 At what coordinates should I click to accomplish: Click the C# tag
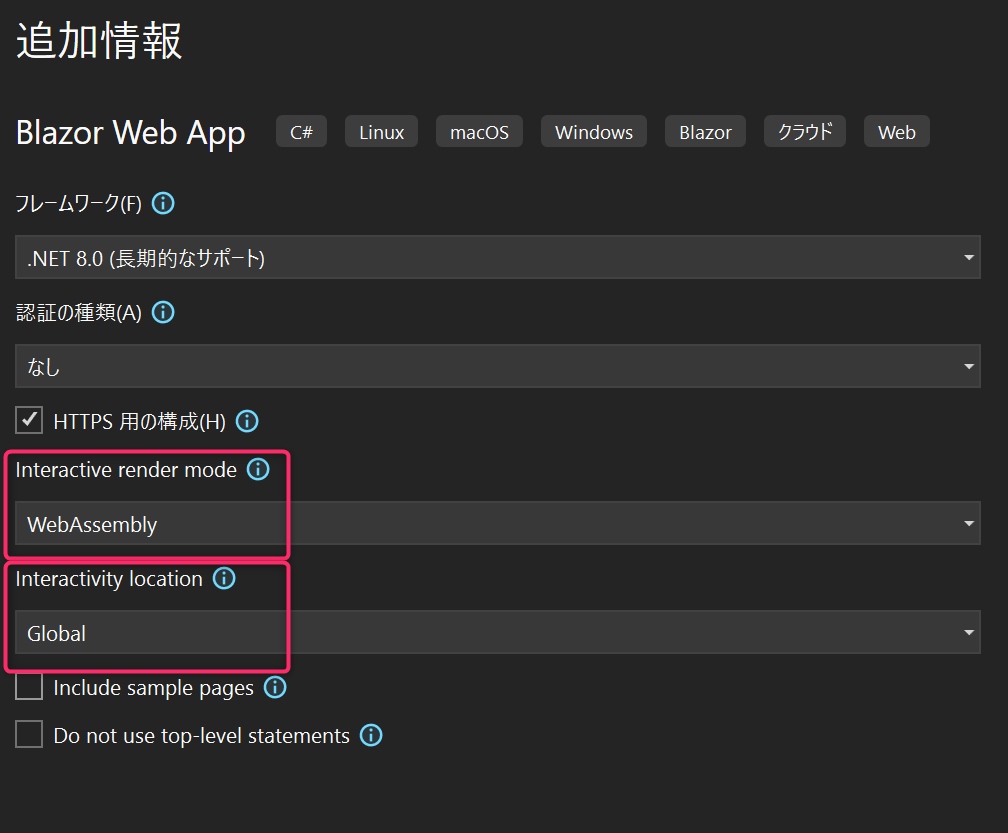point(302,132)
